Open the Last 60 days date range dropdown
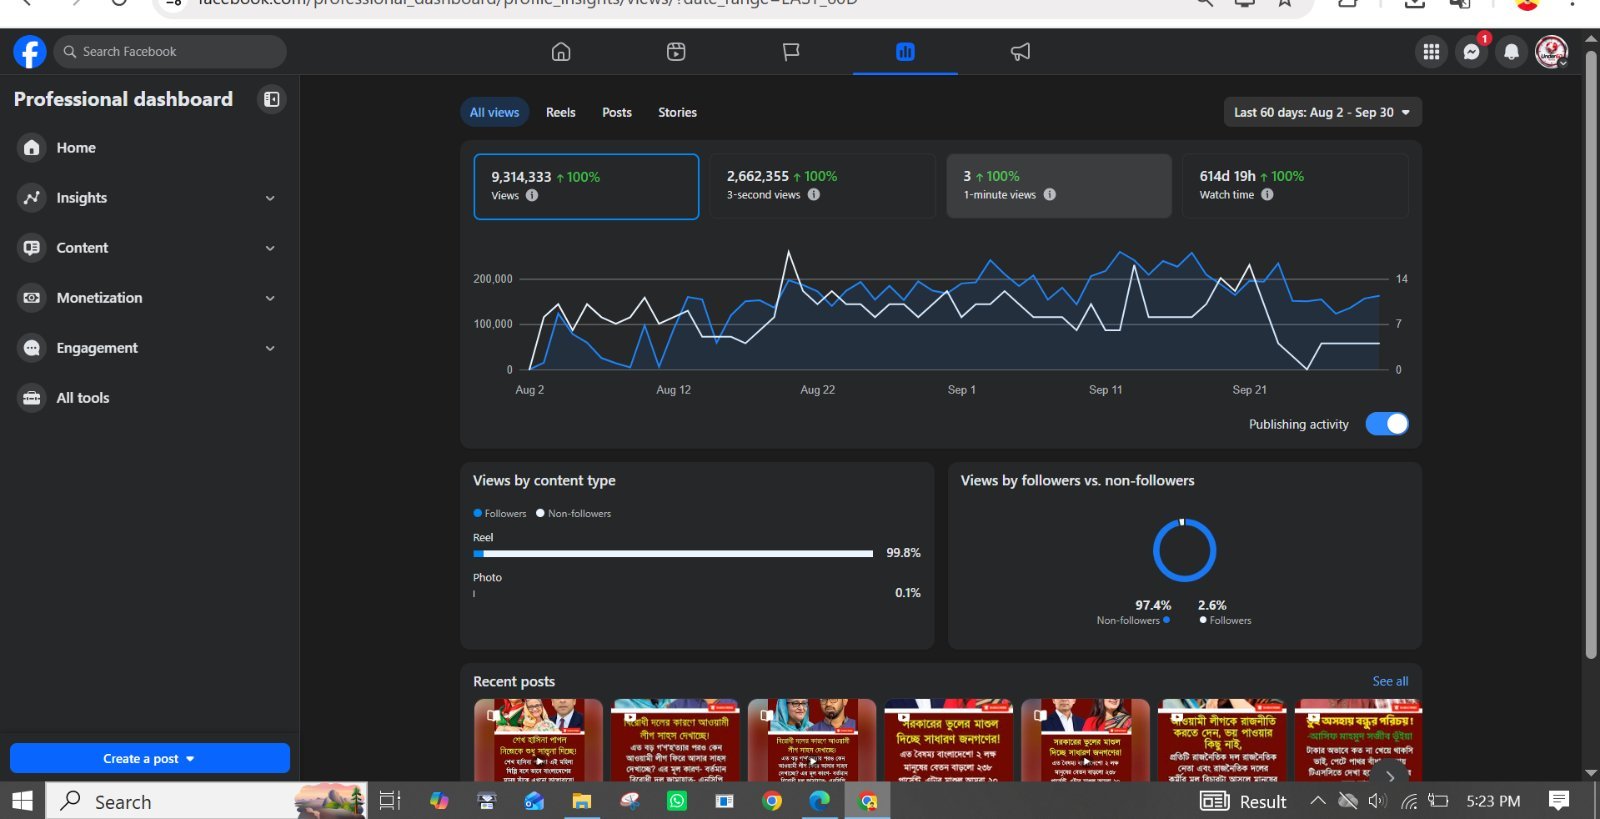 (x=1322, y=112)
